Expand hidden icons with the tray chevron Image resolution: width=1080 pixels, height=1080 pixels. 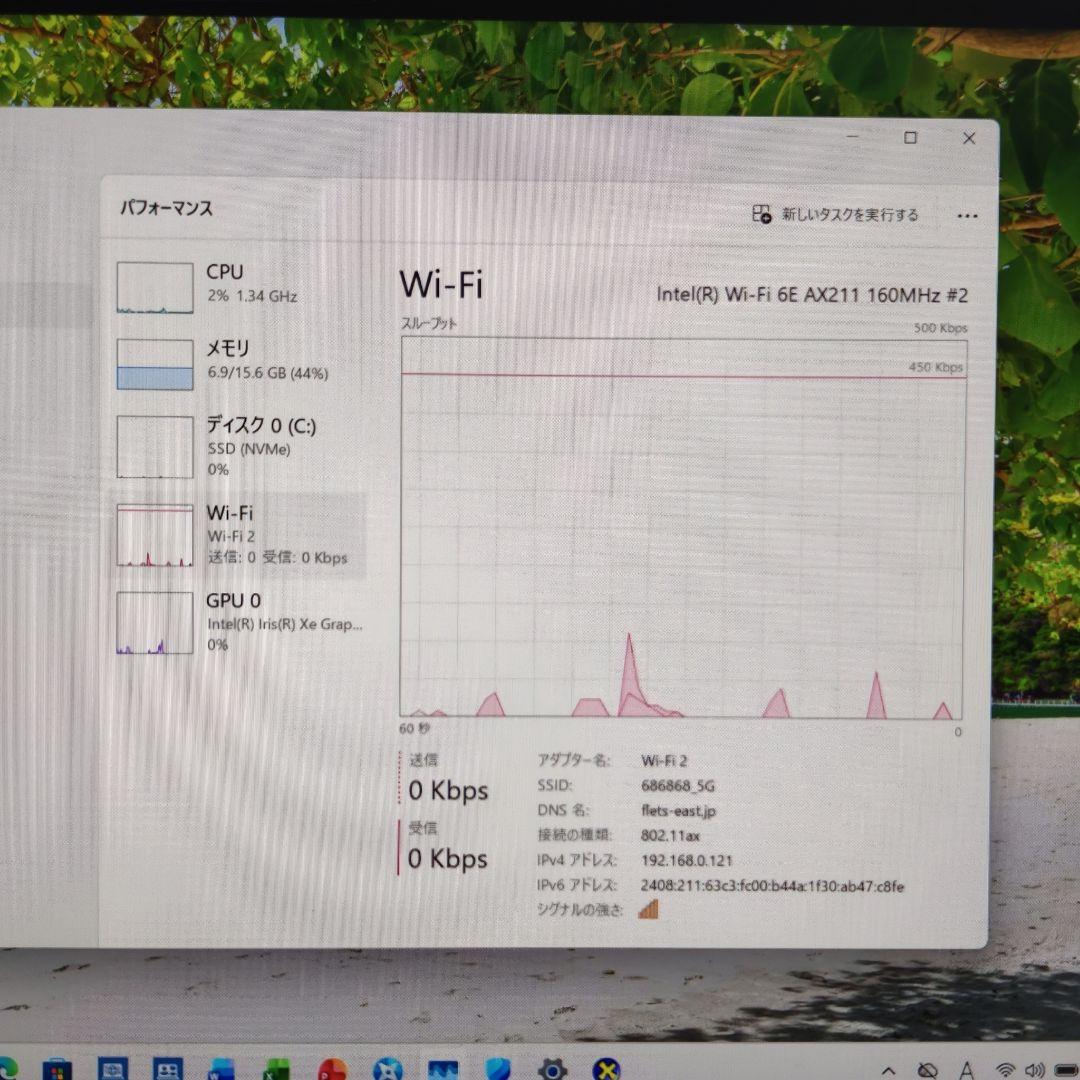tap(888, 1067)
